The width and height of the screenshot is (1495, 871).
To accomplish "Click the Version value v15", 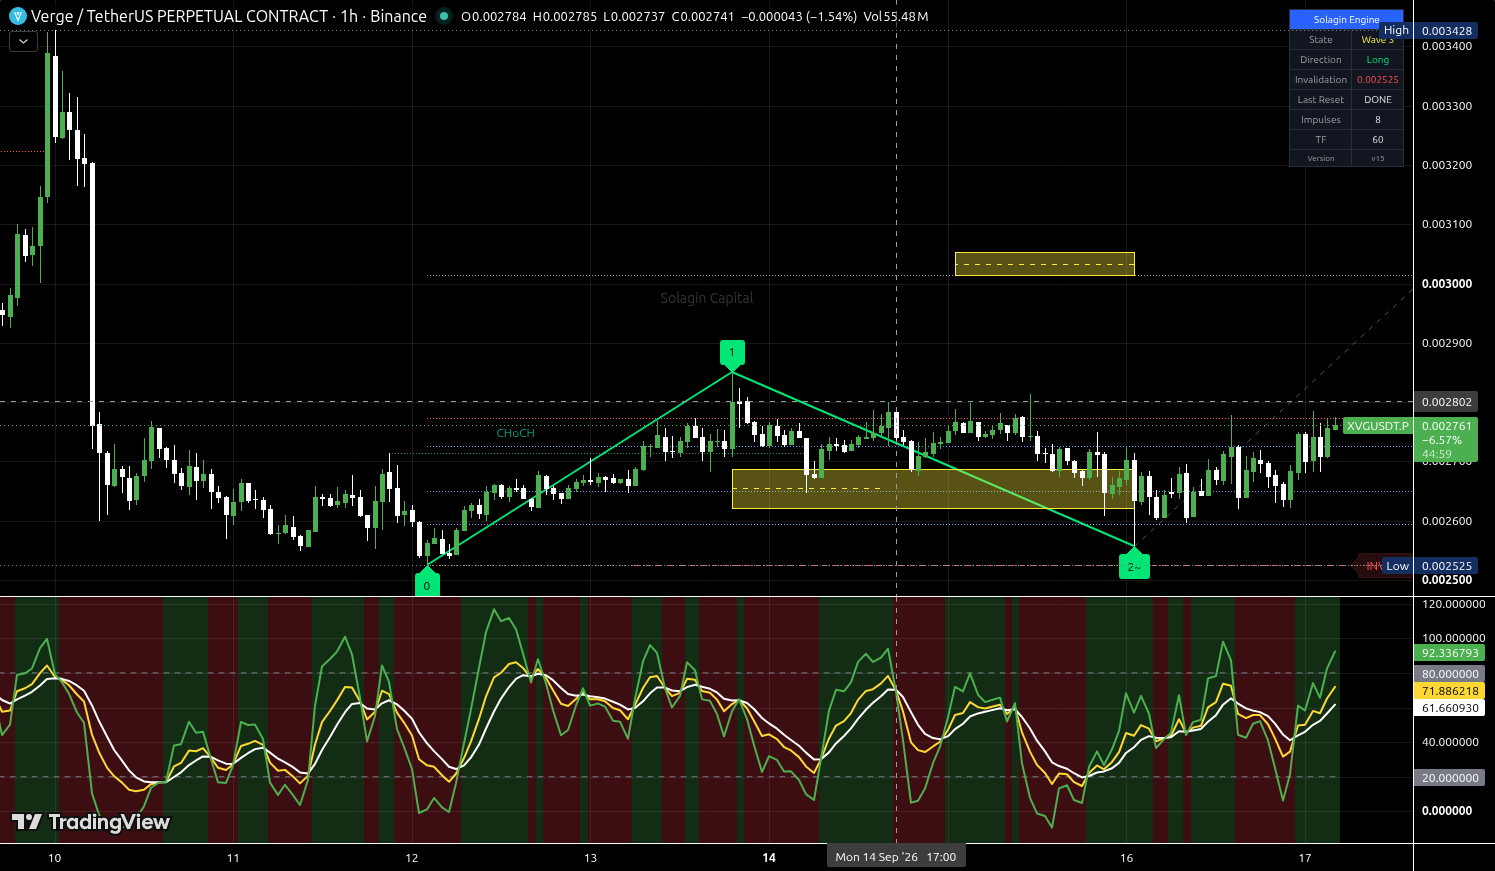I will (1378, 158).
